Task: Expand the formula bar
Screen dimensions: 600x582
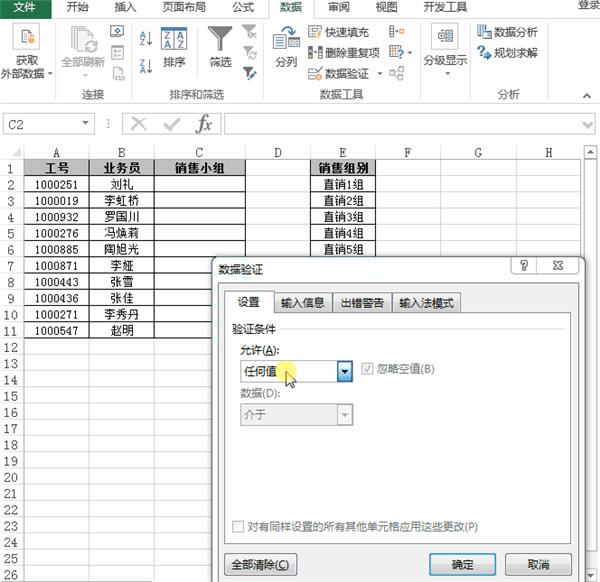Action: tap(587, 124)
